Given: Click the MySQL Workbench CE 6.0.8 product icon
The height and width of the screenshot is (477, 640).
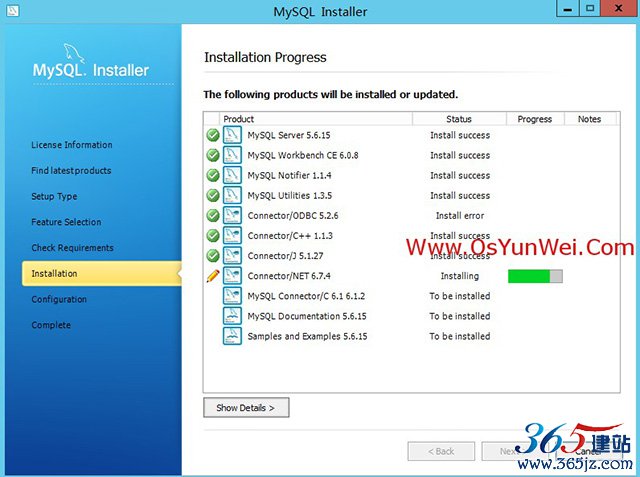Looking at the screenshot, I should (x=232, y=155).
